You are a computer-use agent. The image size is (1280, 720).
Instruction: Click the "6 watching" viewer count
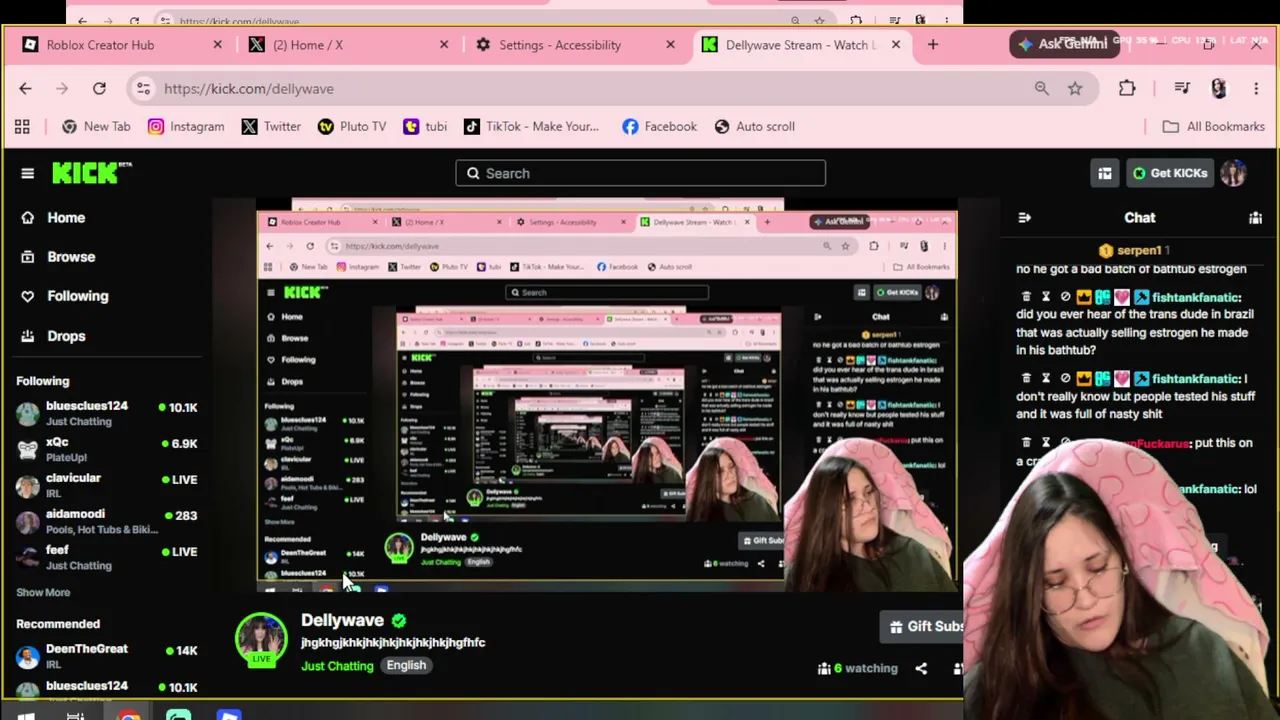pyautogui.click(x=858, y=668)
